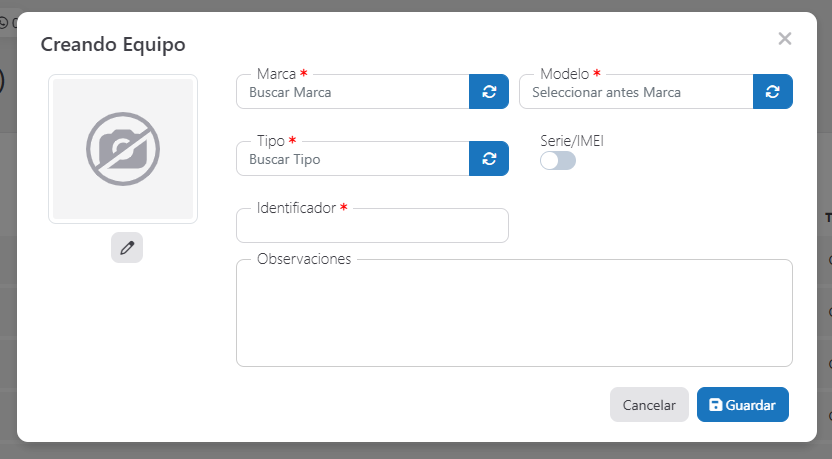Click the refresh icon beside Modelo field
Screen dimensions: 832x459
point(772,92)
